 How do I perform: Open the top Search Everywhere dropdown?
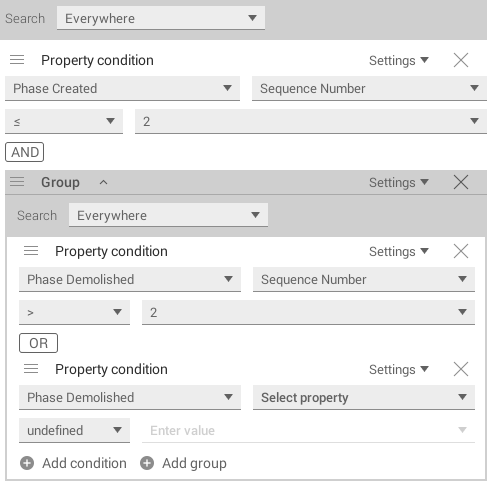point(161,18)
